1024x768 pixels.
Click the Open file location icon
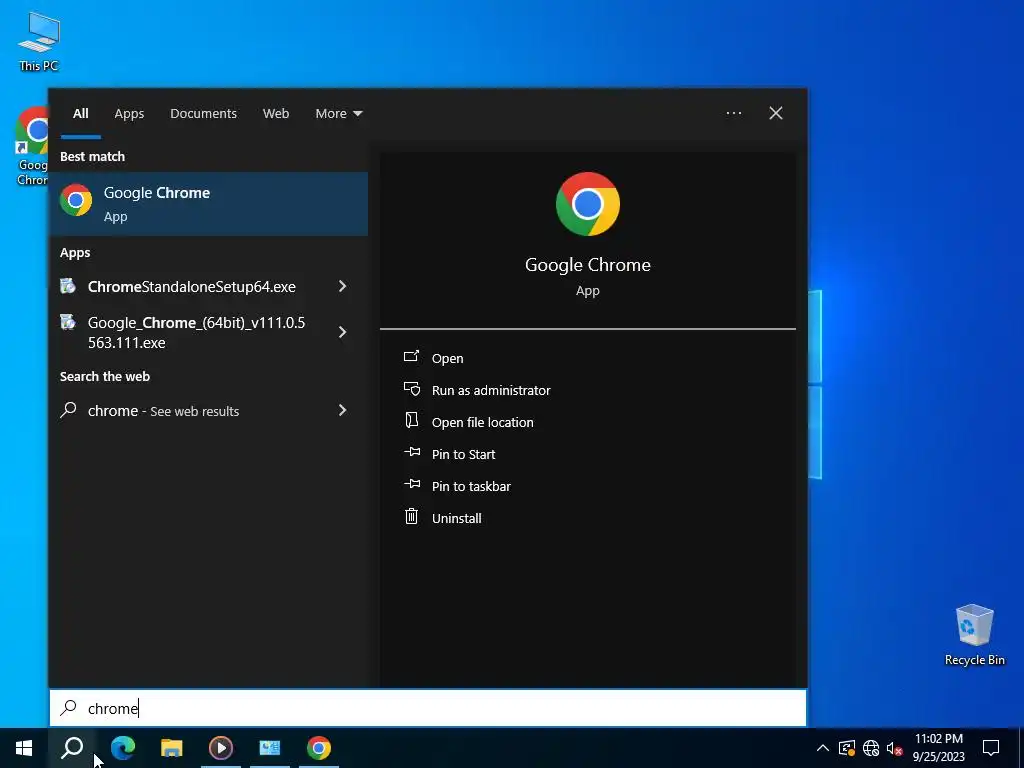411,421
